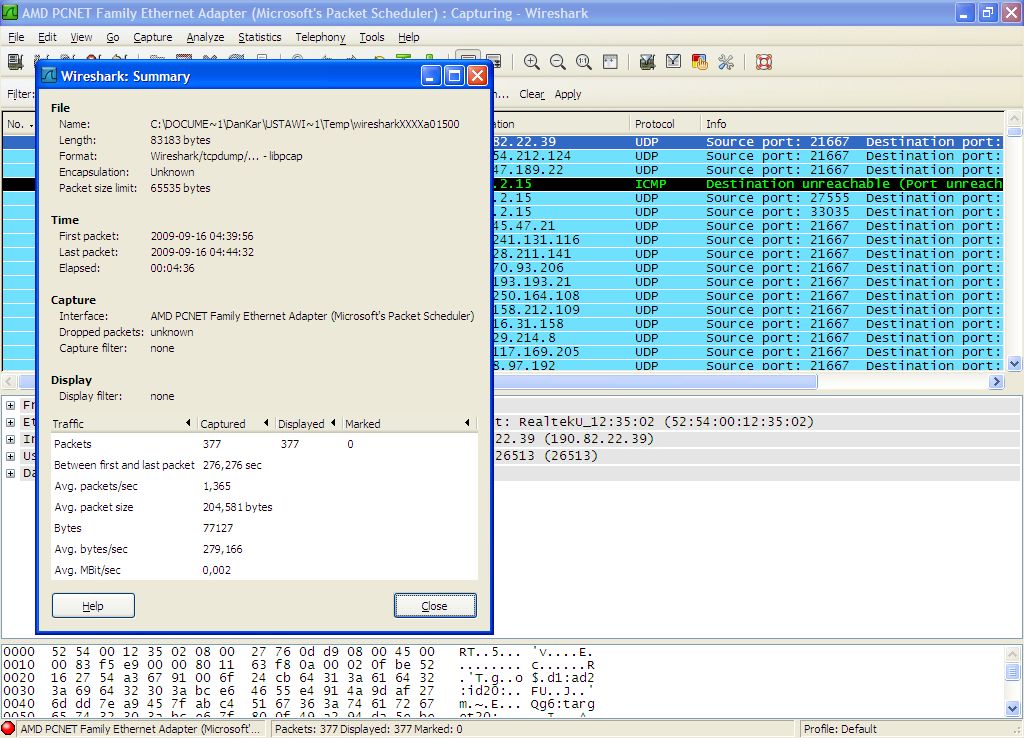
Task: Click the Marked column header arrow
Action: click(467, 423)
